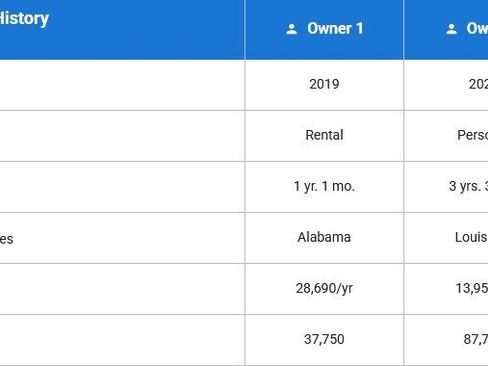
Task: Click second owner's Personal type cell
Action: pos(472,135)
